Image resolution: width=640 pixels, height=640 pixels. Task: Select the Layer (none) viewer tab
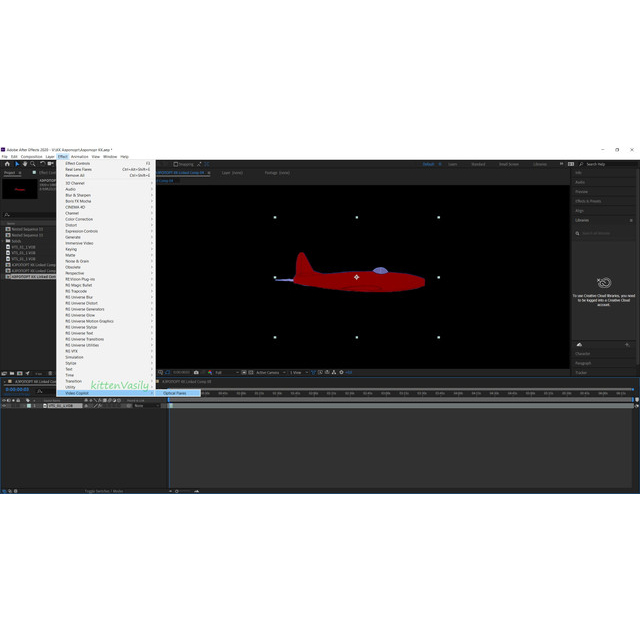coord(232,173)
